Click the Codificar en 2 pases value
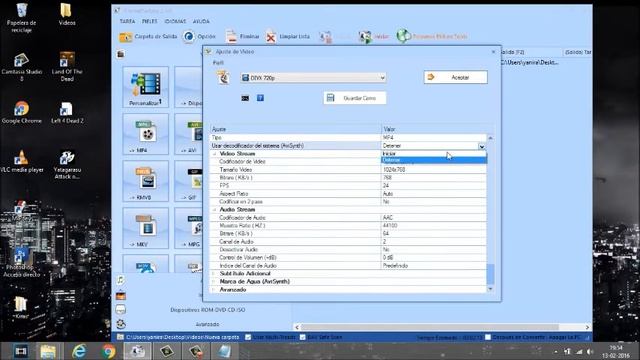The height and width of the screenshot is (360, 640). pyautogui.click(x=434, y=202)
